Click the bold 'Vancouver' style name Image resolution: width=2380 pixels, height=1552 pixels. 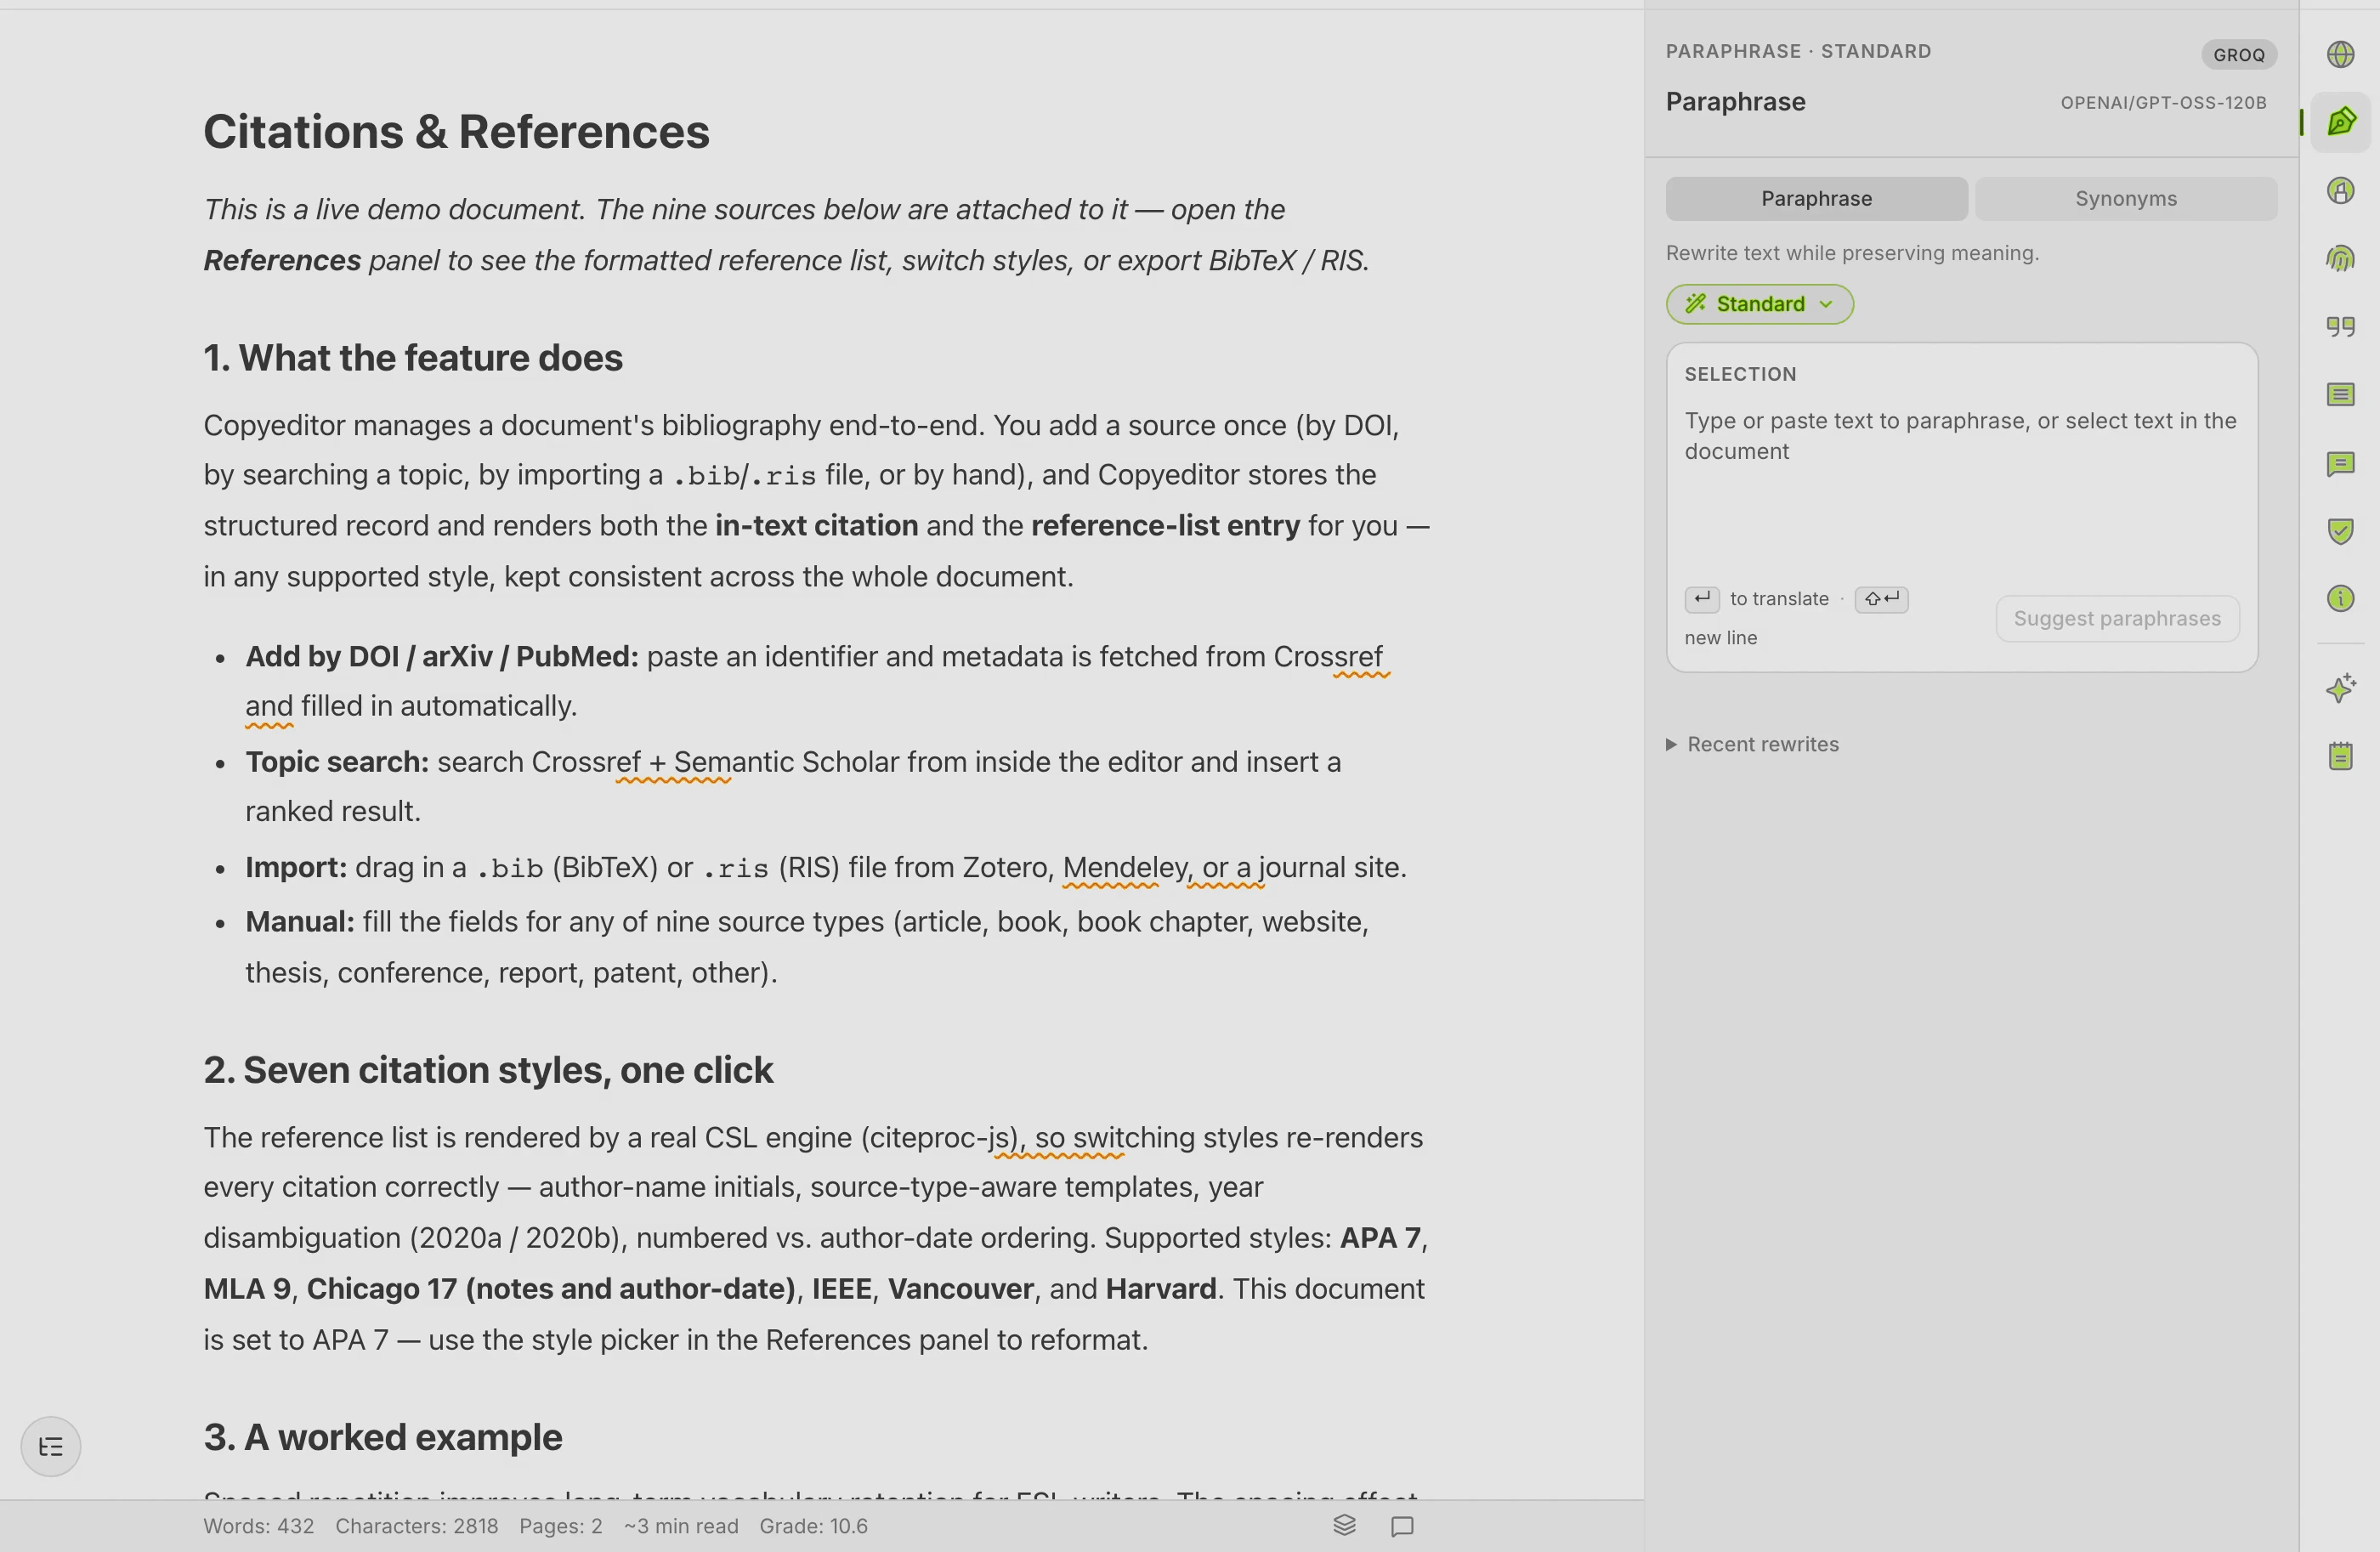click(960, 1289)
